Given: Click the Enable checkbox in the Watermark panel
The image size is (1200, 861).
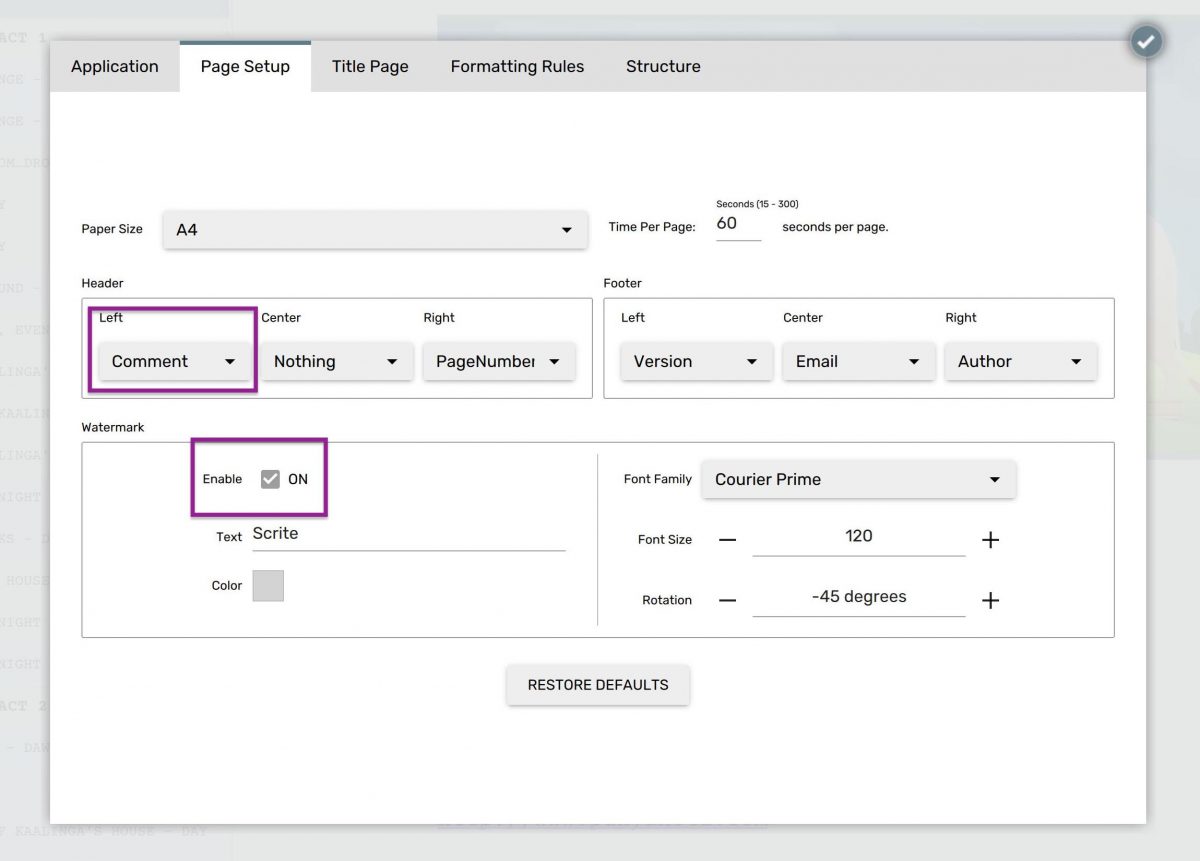Looking at the screenshot, I should pos(270,478).
